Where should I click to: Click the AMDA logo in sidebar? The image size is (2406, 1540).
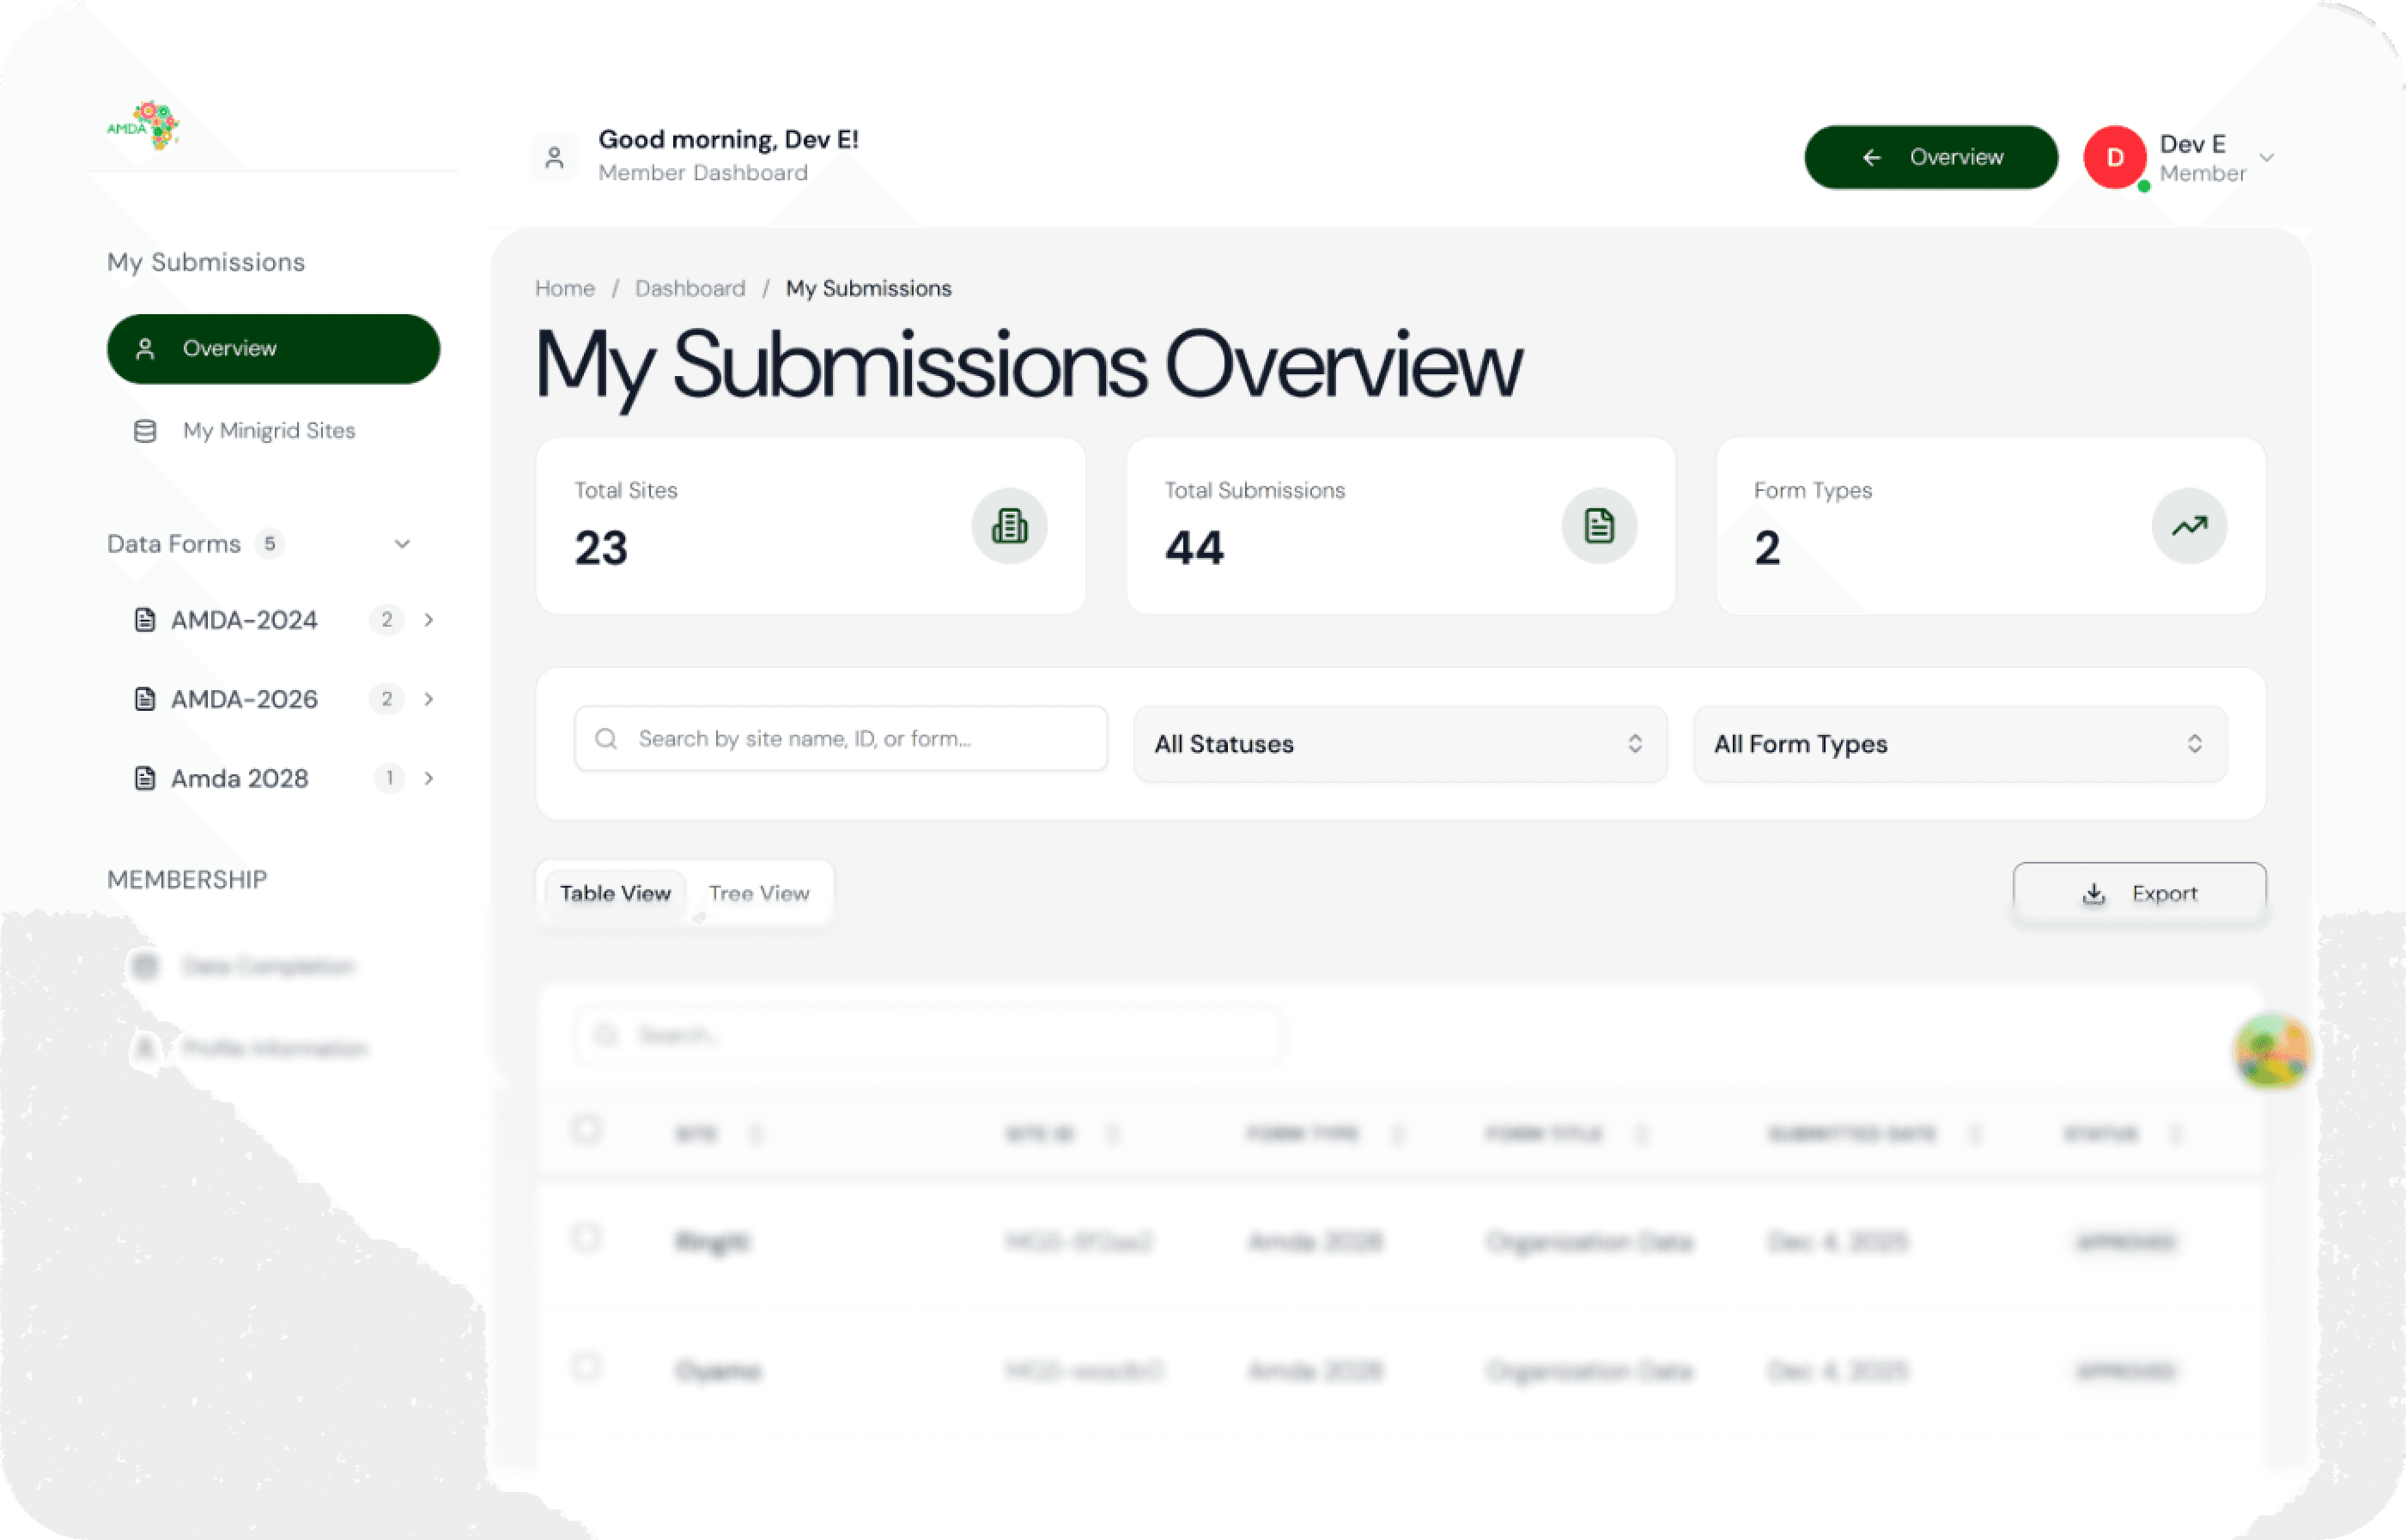[x=143, y=126]
